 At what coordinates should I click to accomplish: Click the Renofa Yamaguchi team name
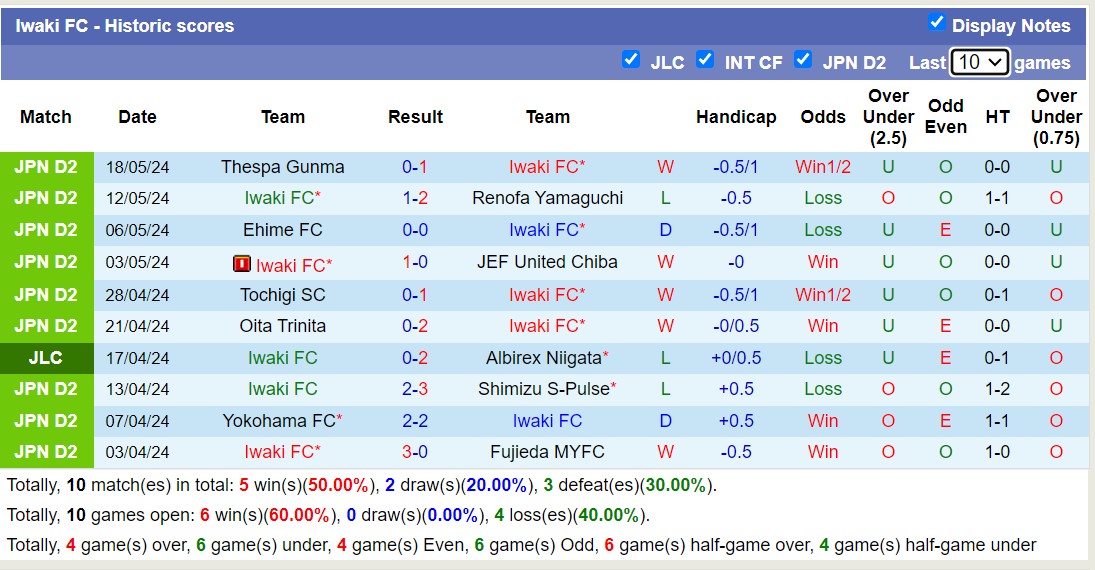[x=548, y=198]
